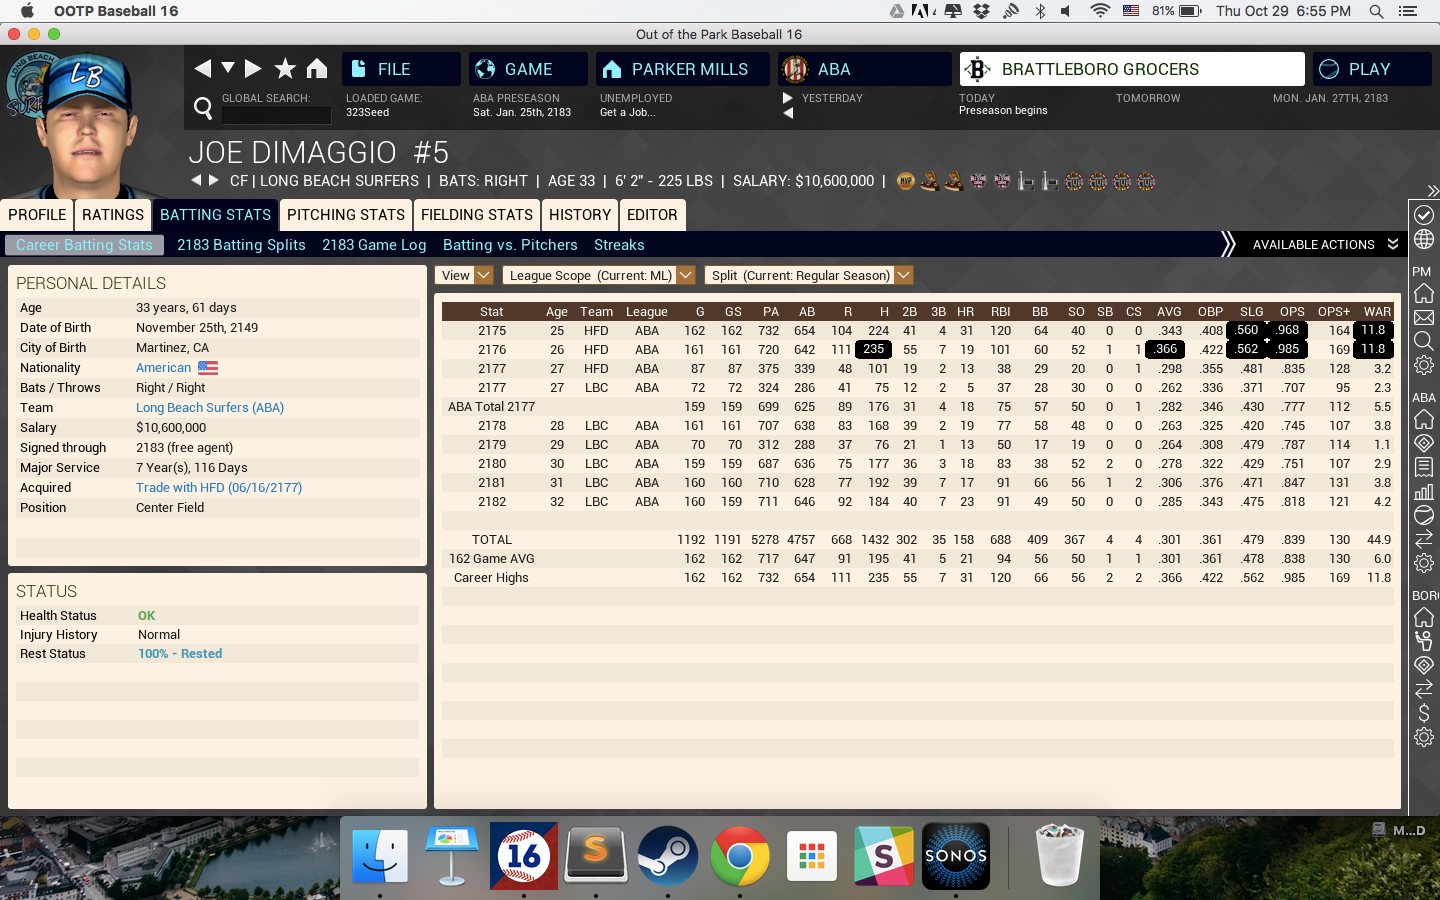Click the Trade with HFD acquisition link
Screen dimensions: 1440x900
pos(219,488)
